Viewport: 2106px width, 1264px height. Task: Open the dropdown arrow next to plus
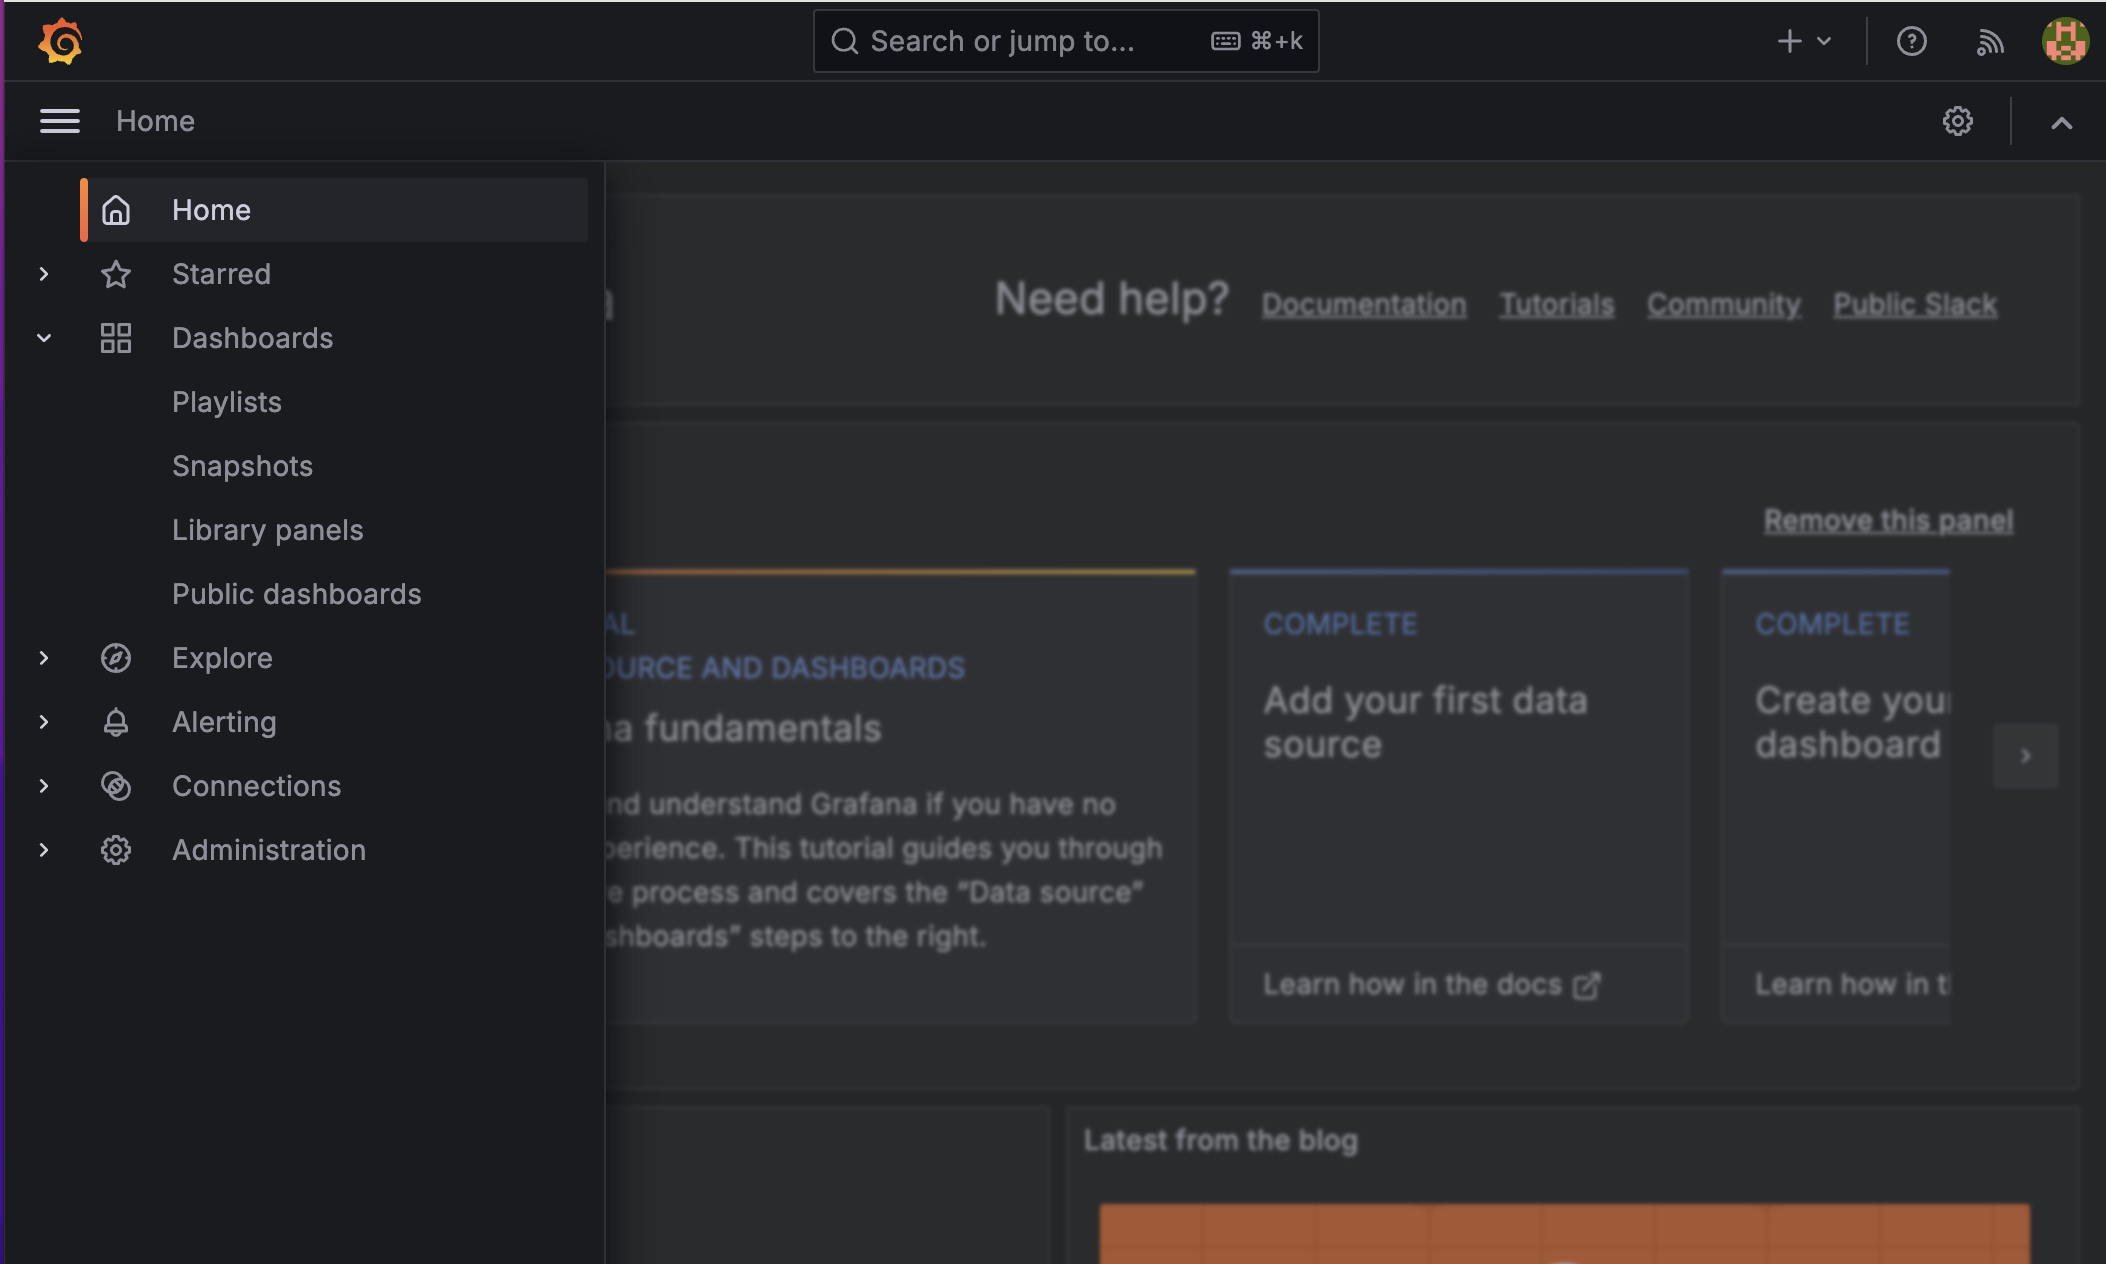tap(1824, 41)
